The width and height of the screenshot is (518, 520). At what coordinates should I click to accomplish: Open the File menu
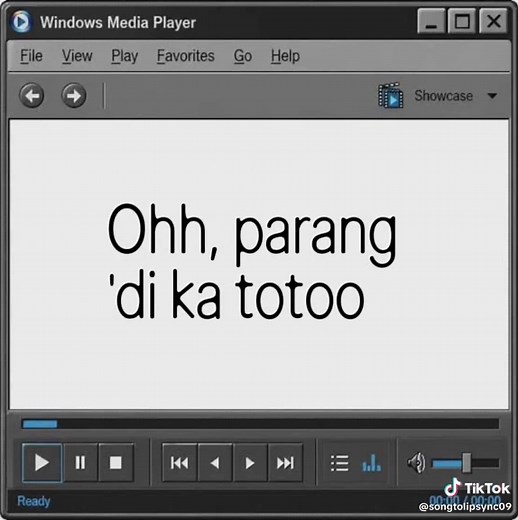(x=31, y=56)
